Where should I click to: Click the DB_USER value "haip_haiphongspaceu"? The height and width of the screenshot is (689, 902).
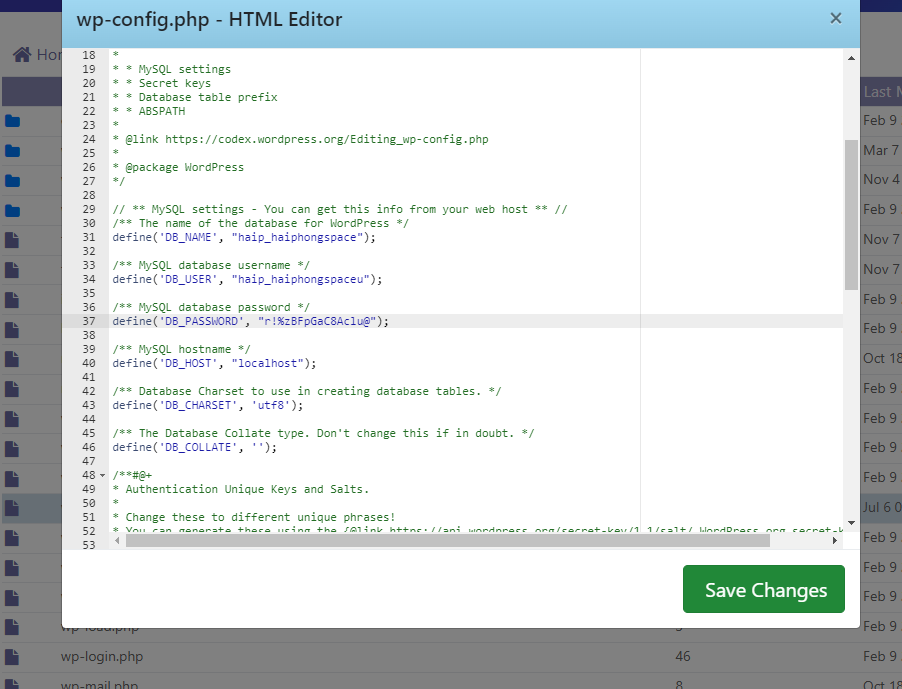click(301, 279)
